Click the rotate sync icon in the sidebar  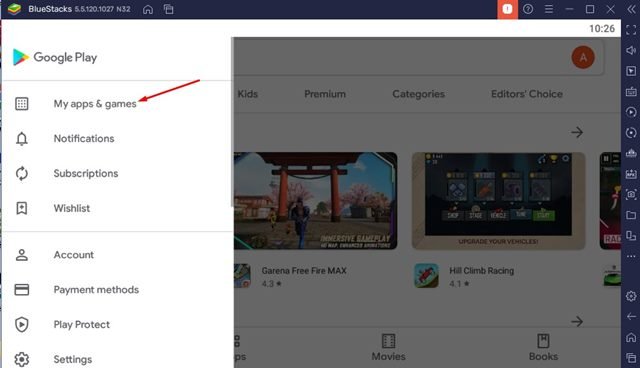tap(631, 133)
